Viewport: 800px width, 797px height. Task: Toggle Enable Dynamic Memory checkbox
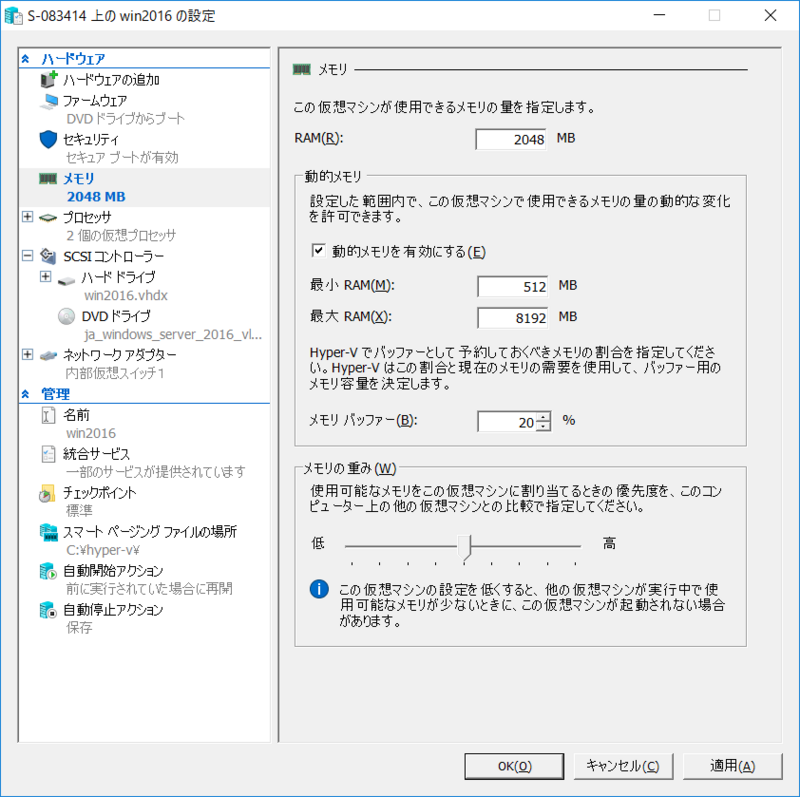tap(318, 251)
